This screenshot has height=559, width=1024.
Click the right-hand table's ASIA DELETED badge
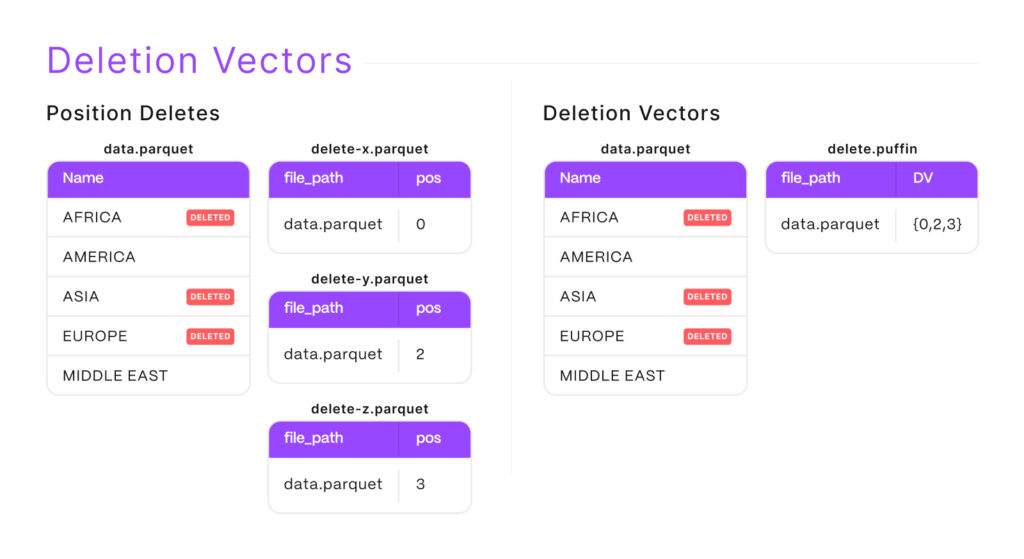point(707,297)
